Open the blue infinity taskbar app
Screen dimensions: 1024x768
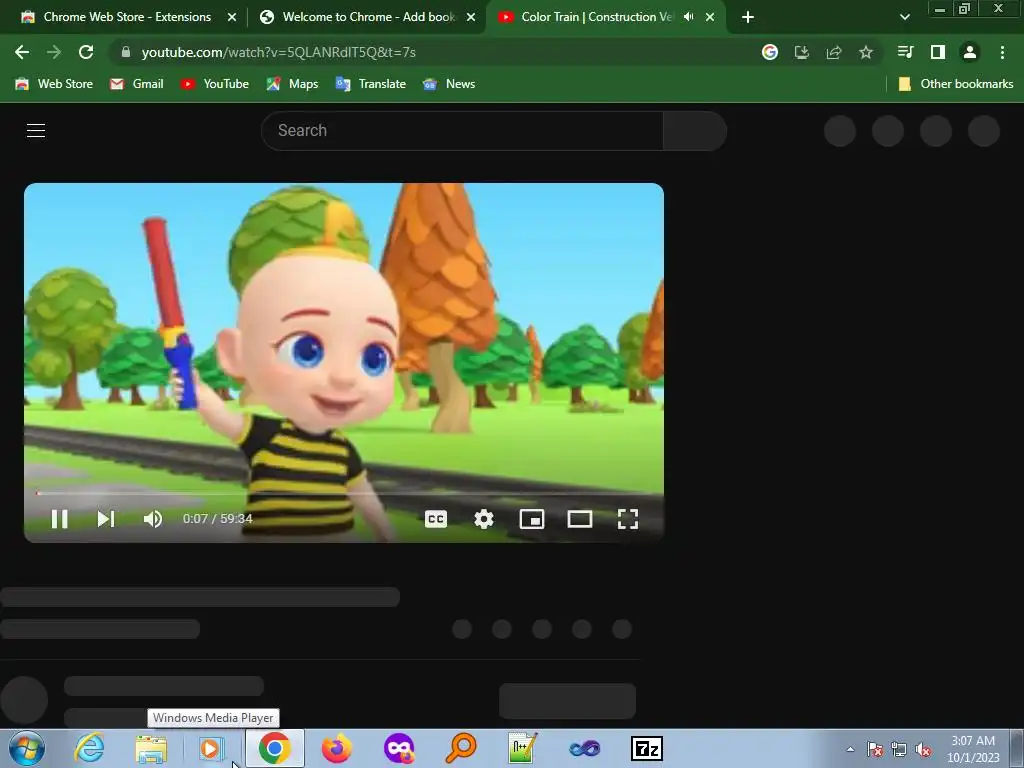coord(584,748)
